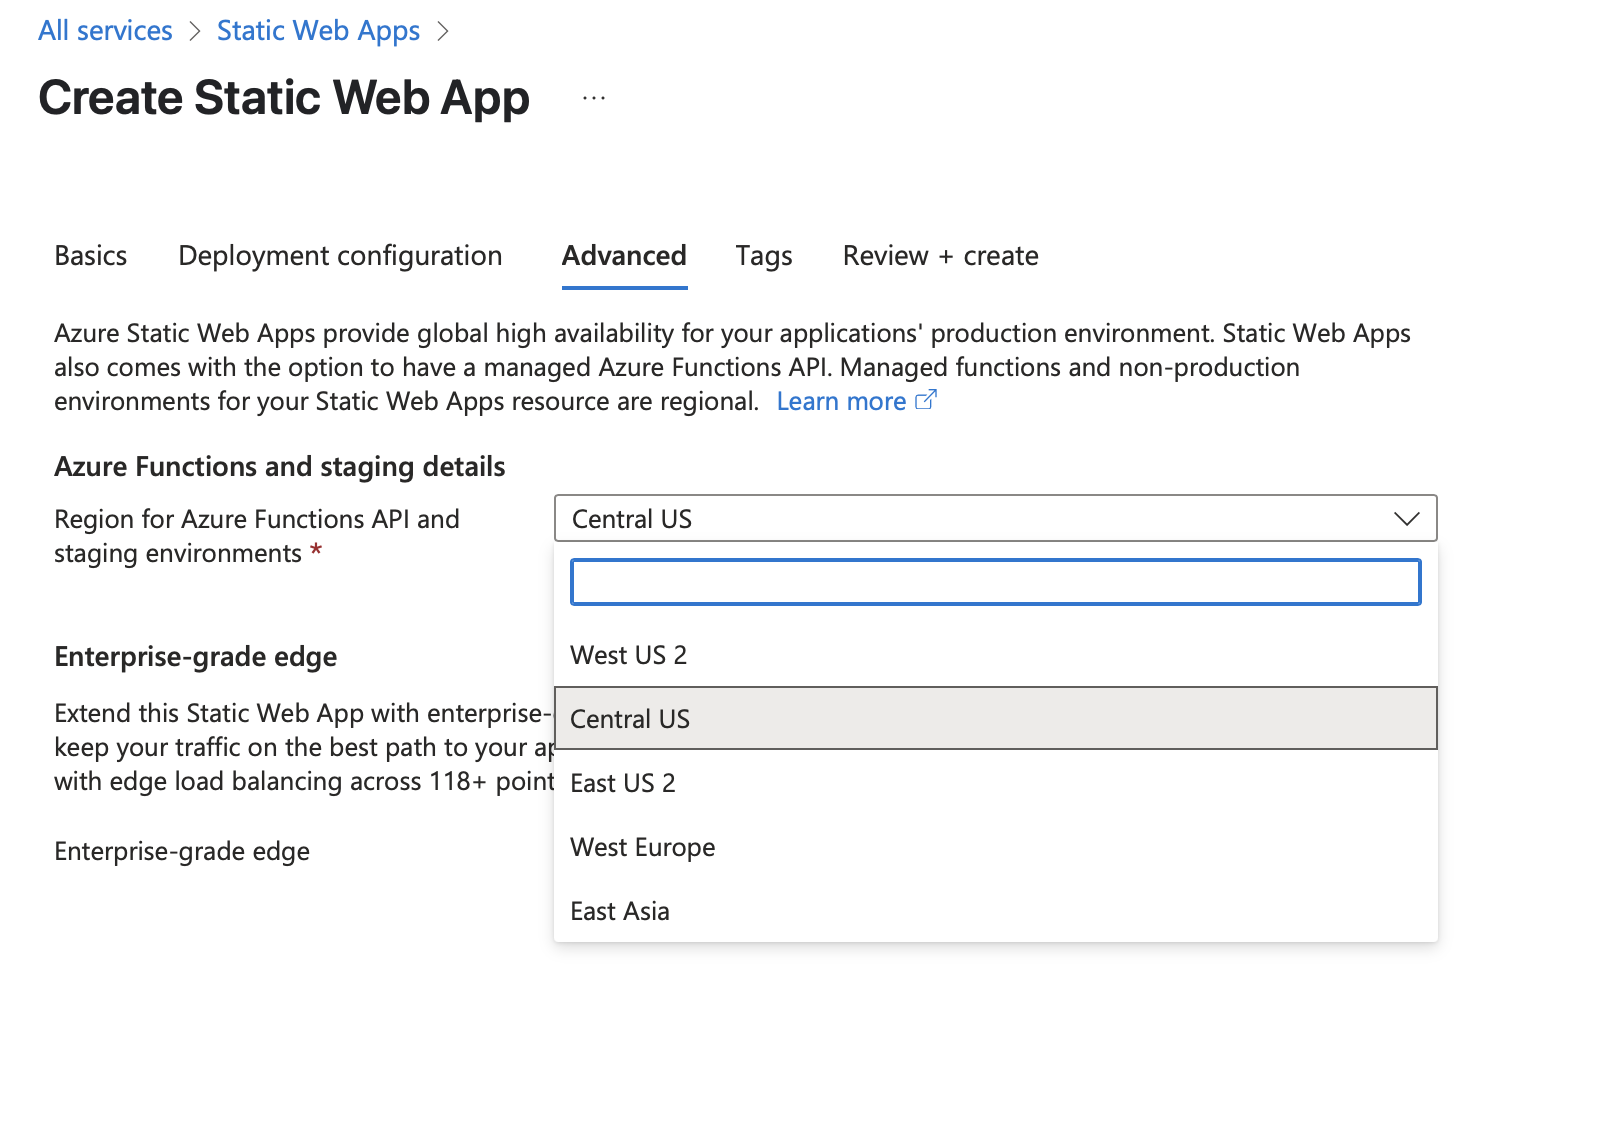Collapse the region dropdown using its chevron
Image resolution: width=1608 pixels, height=1126 pixels.
[1406, 519]
